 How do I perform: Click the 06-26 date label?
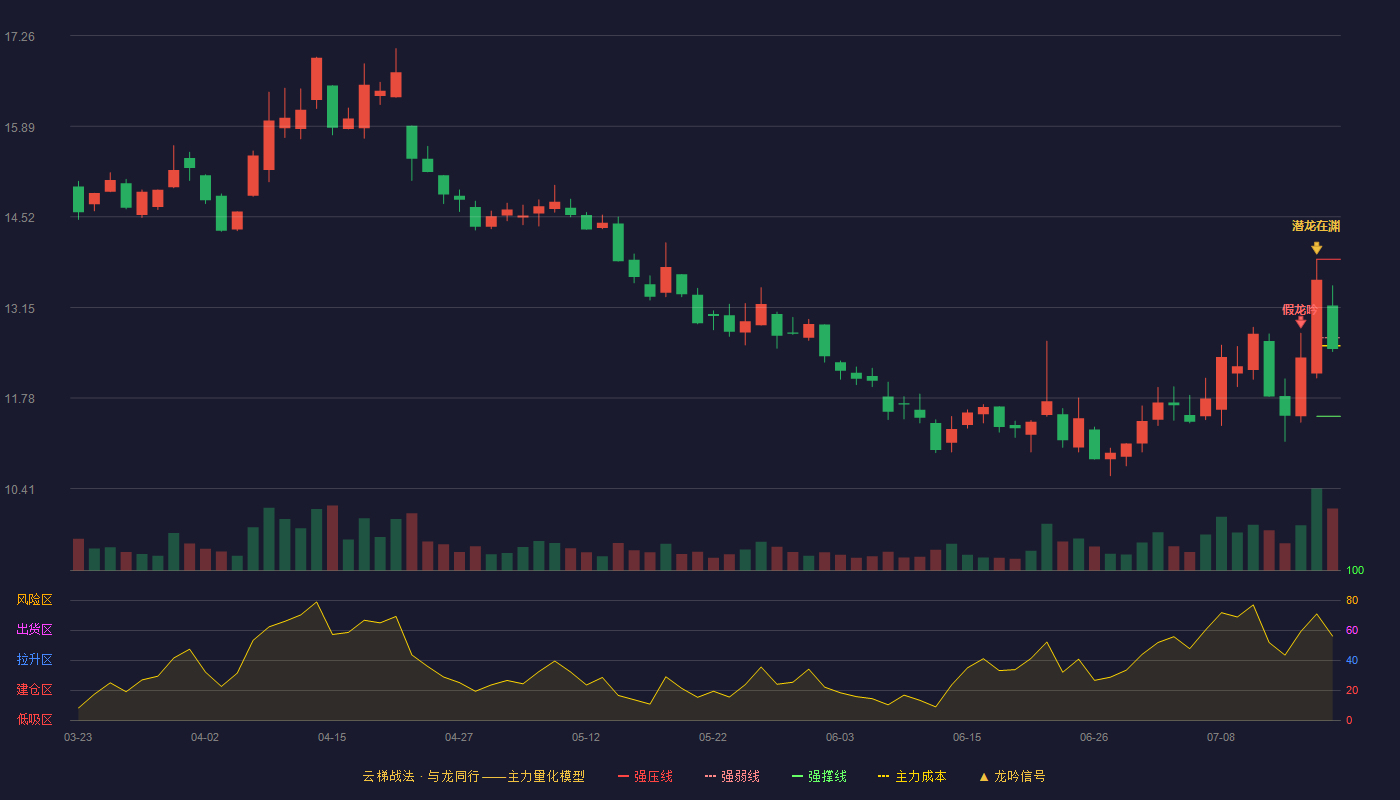tap(1094, 737)
